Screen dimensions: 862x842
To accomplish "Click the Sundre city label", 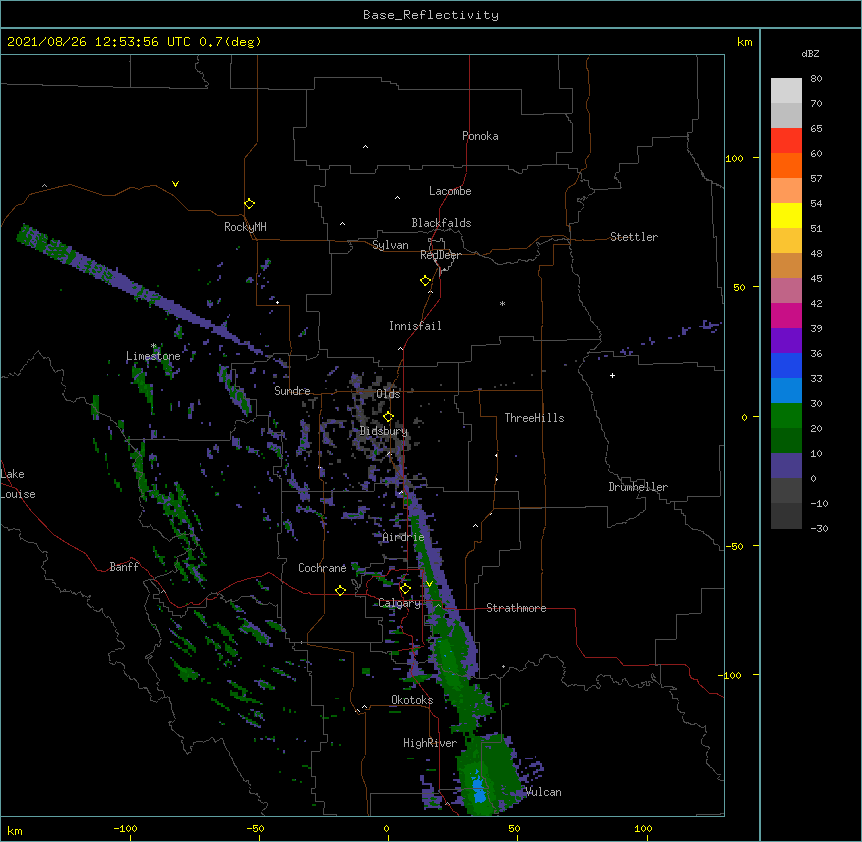I will (292, 391).
